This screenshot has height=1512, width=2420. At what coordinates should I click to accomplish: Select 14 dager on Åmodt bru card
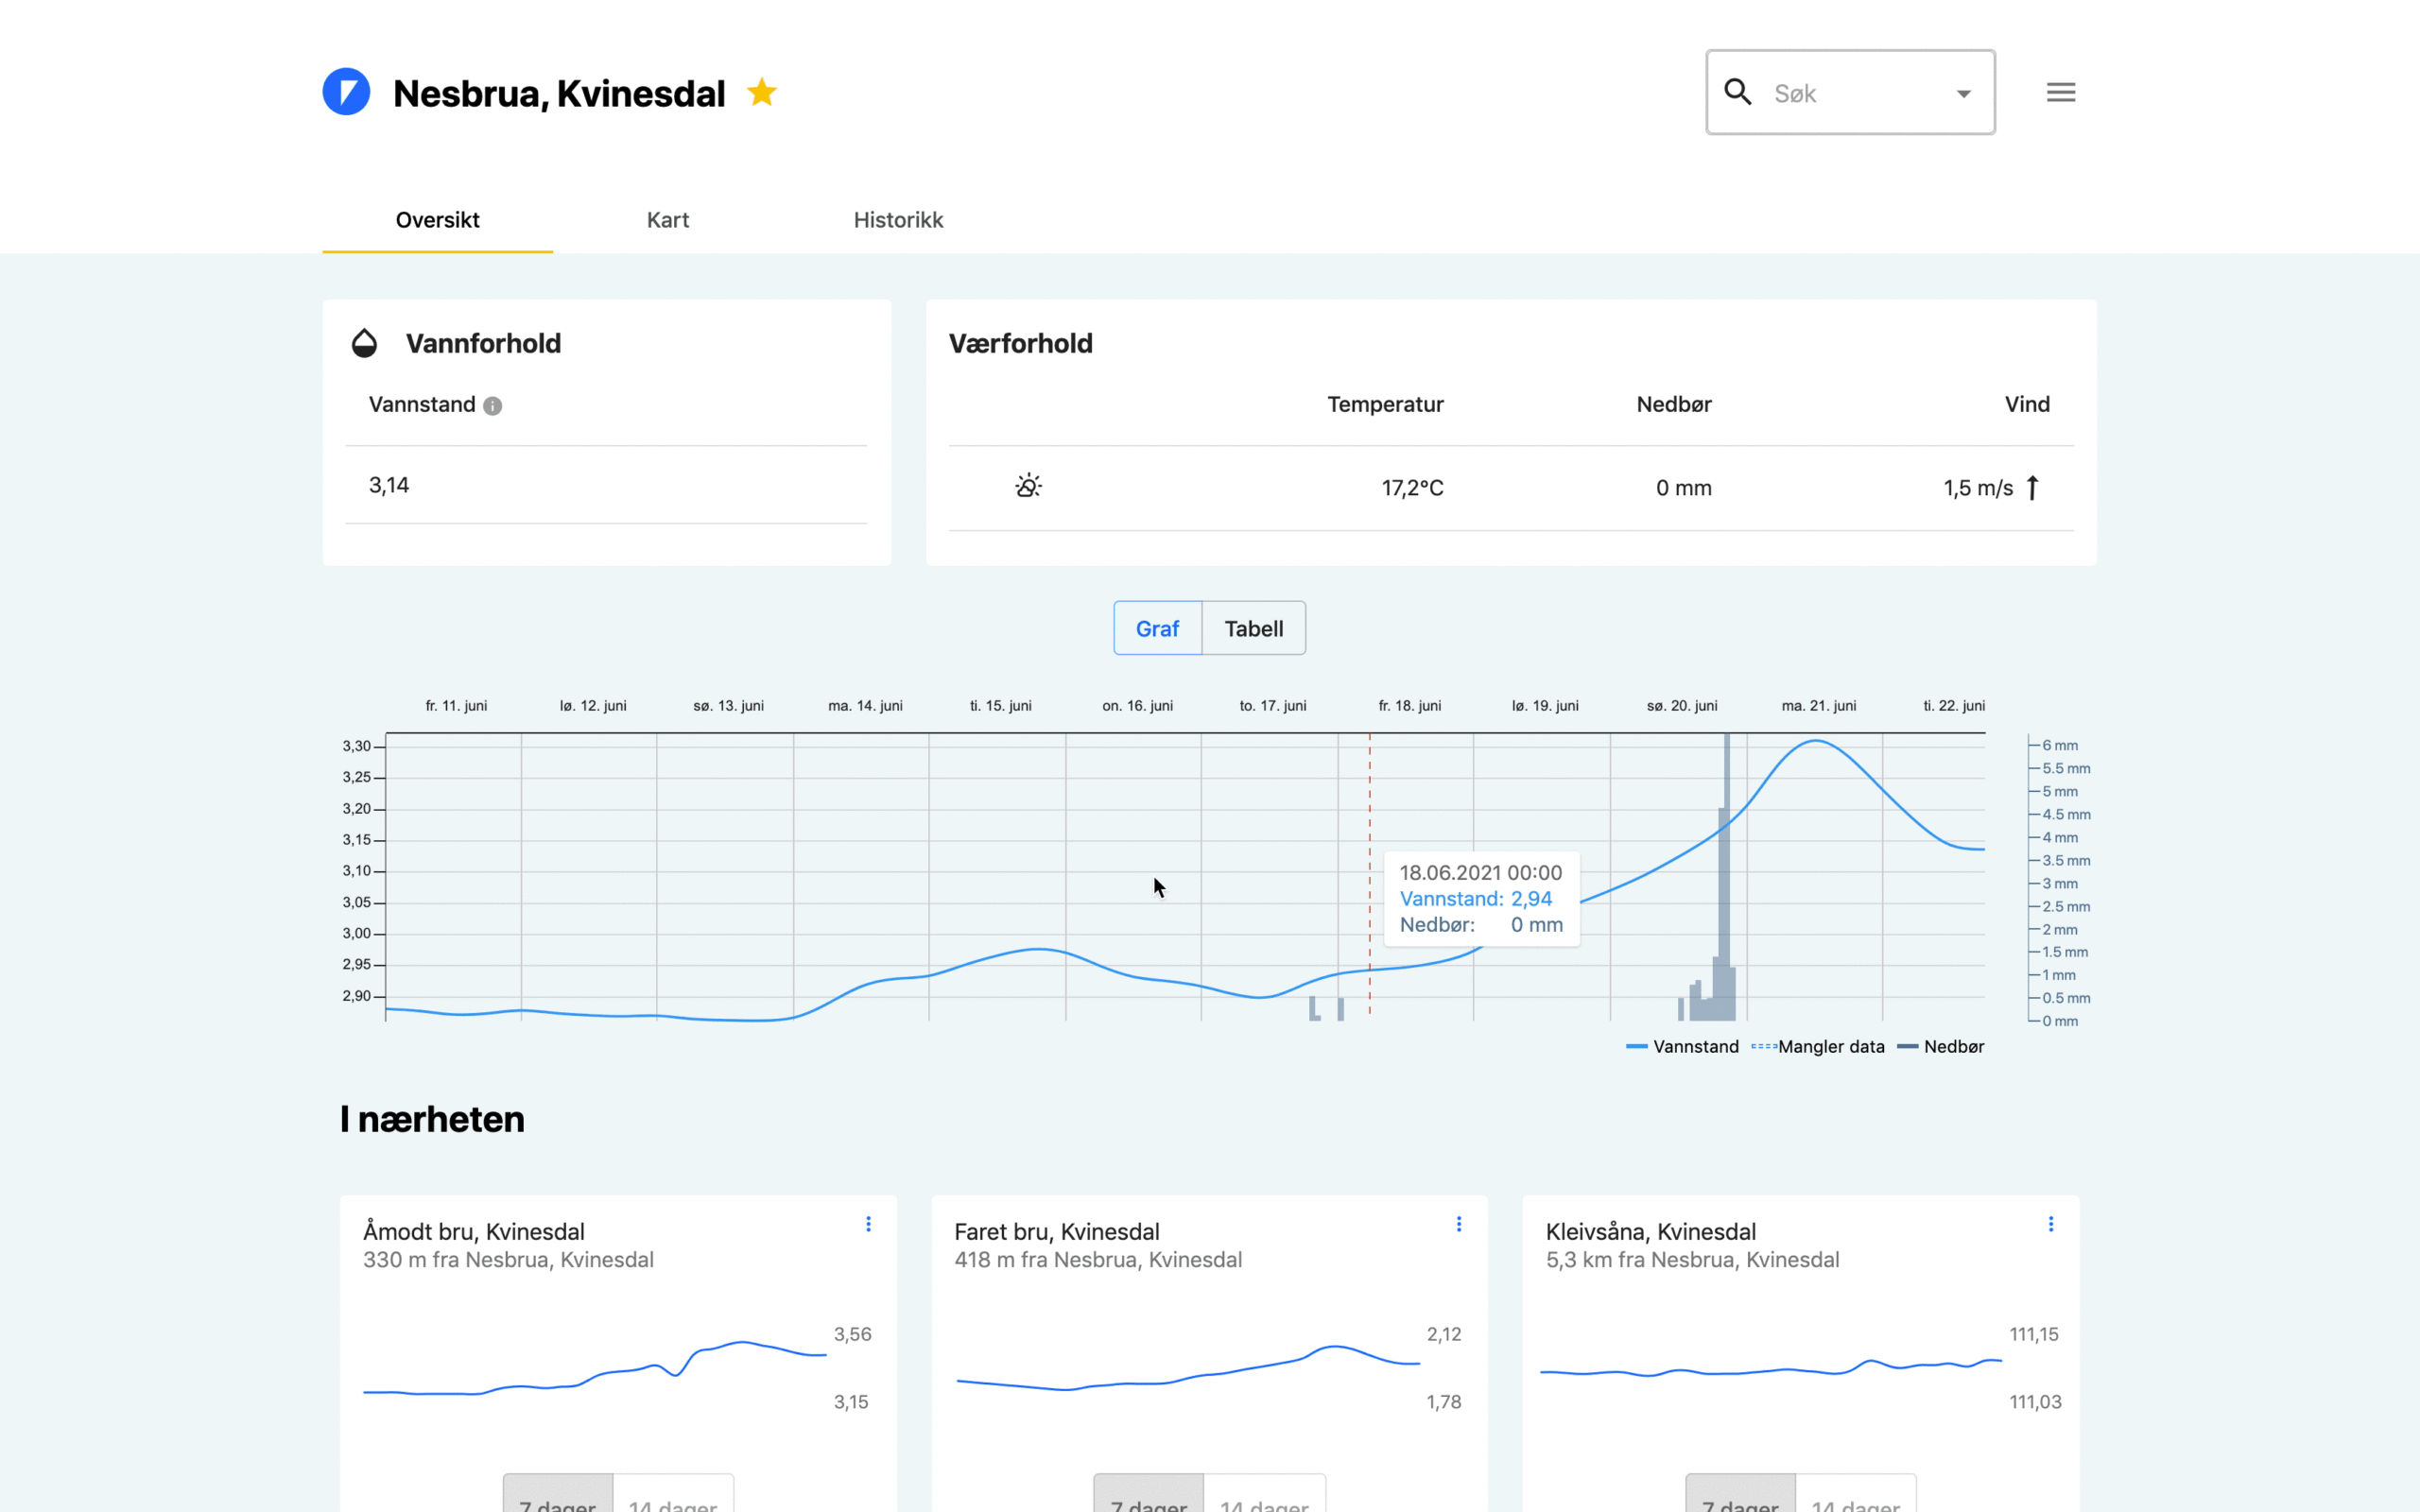click(x=672, y=1494)
